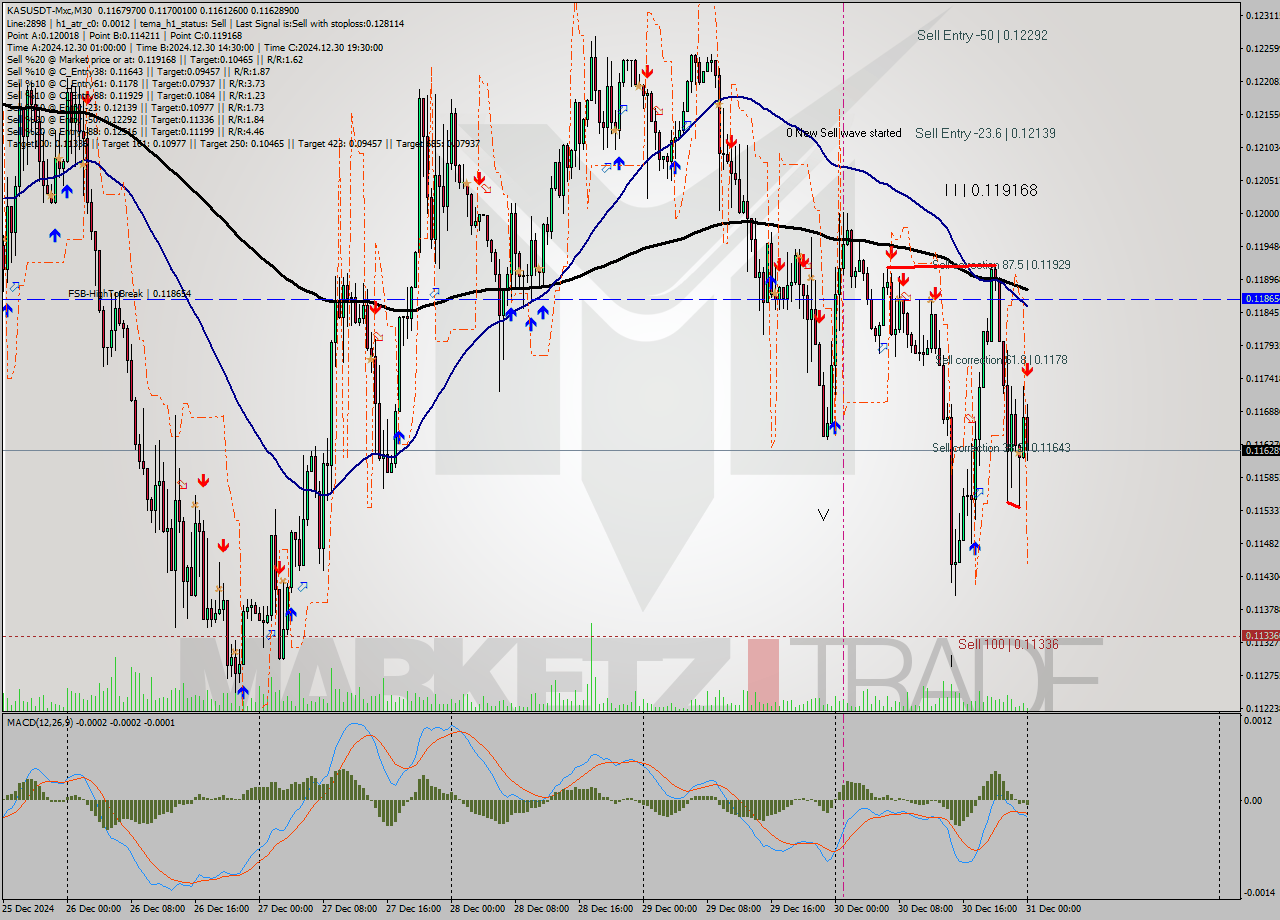Image resolution: width=1280 pixels, height=920 pixels.
Task: Click the 'V' wave marker below the candles
Action: point(823,514)
